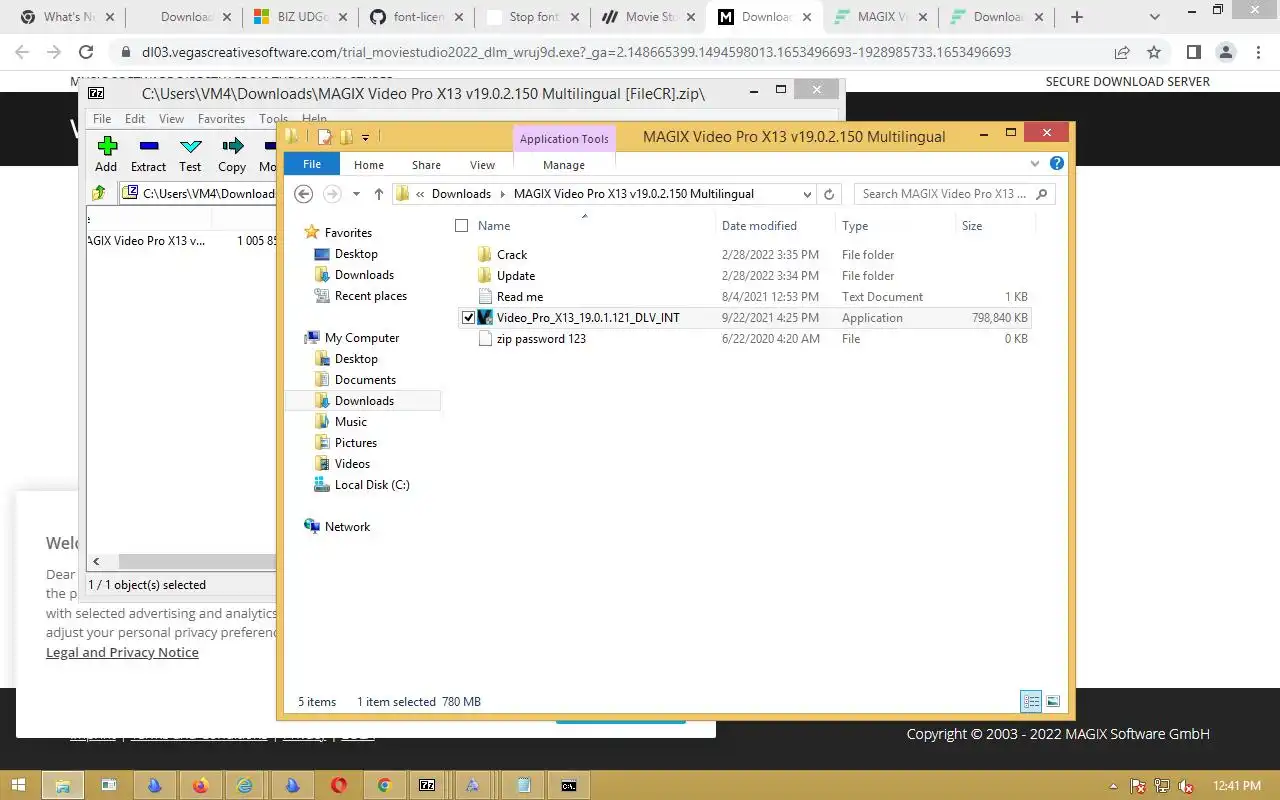The image size is (1280, 800).
Task: Open the Favorites menu in 7-Zip
Action: click(x=221, y=118)
